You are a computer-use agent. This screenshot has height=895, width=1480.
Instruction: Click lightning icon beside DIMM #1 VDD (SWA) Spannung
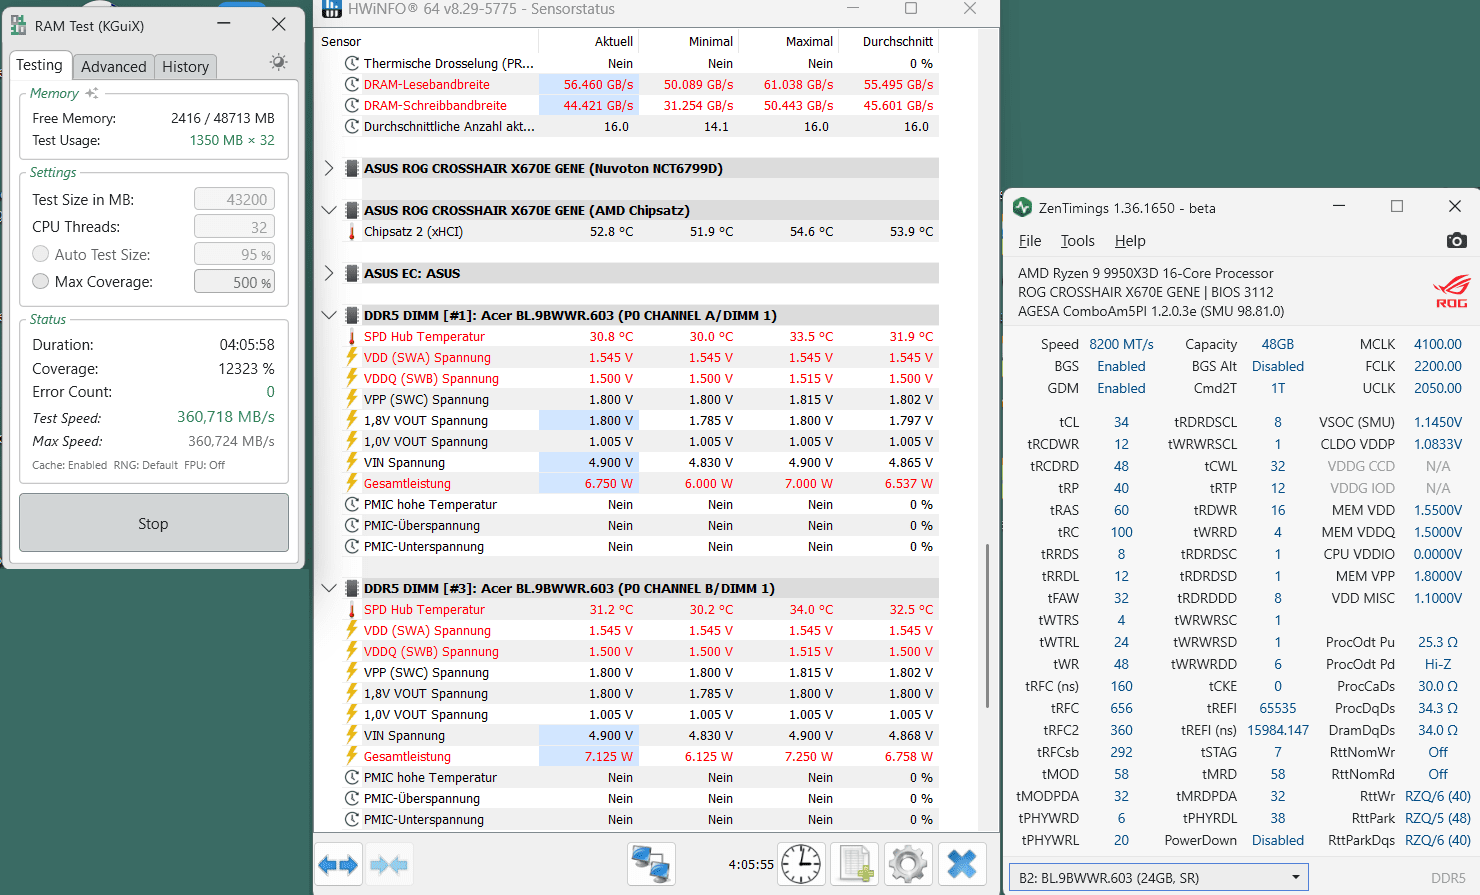click(352, 357)
